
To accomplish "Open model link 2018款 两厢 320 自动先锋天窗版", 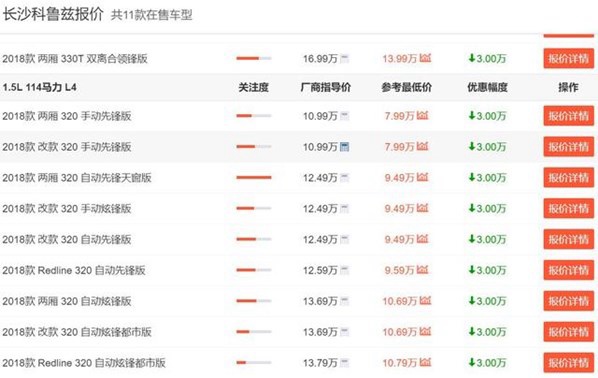I will (77, 178).
